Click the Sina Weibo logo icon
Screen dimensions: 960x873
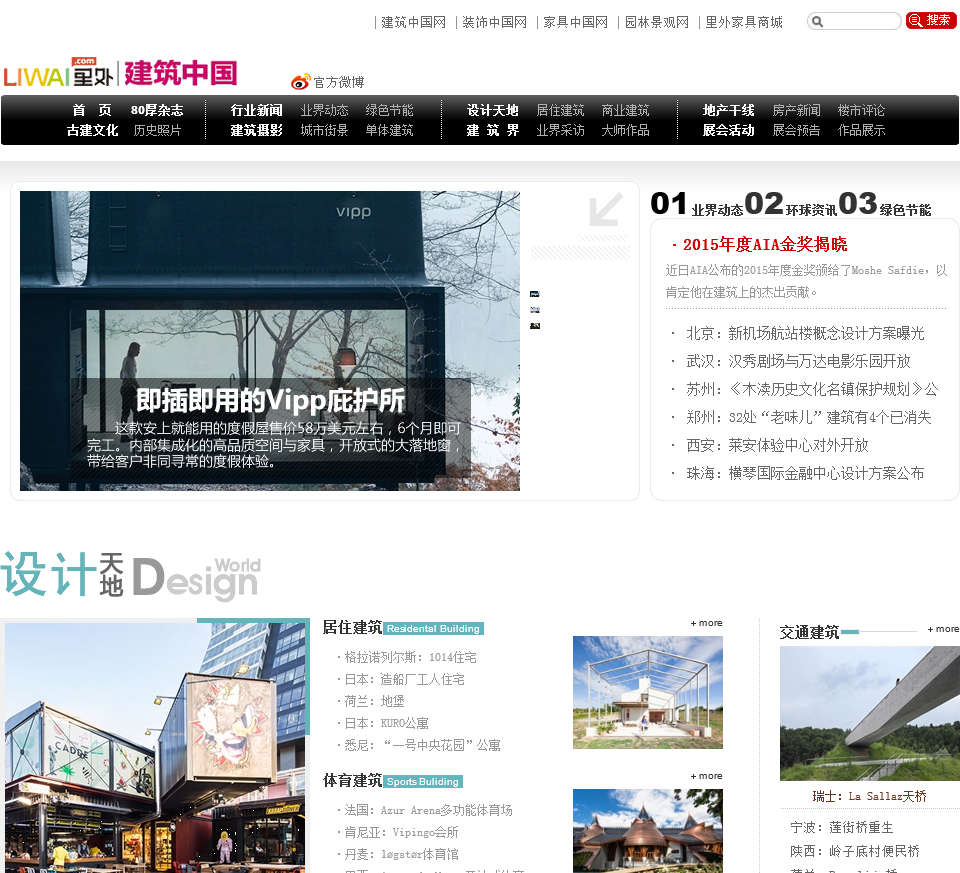301,82
